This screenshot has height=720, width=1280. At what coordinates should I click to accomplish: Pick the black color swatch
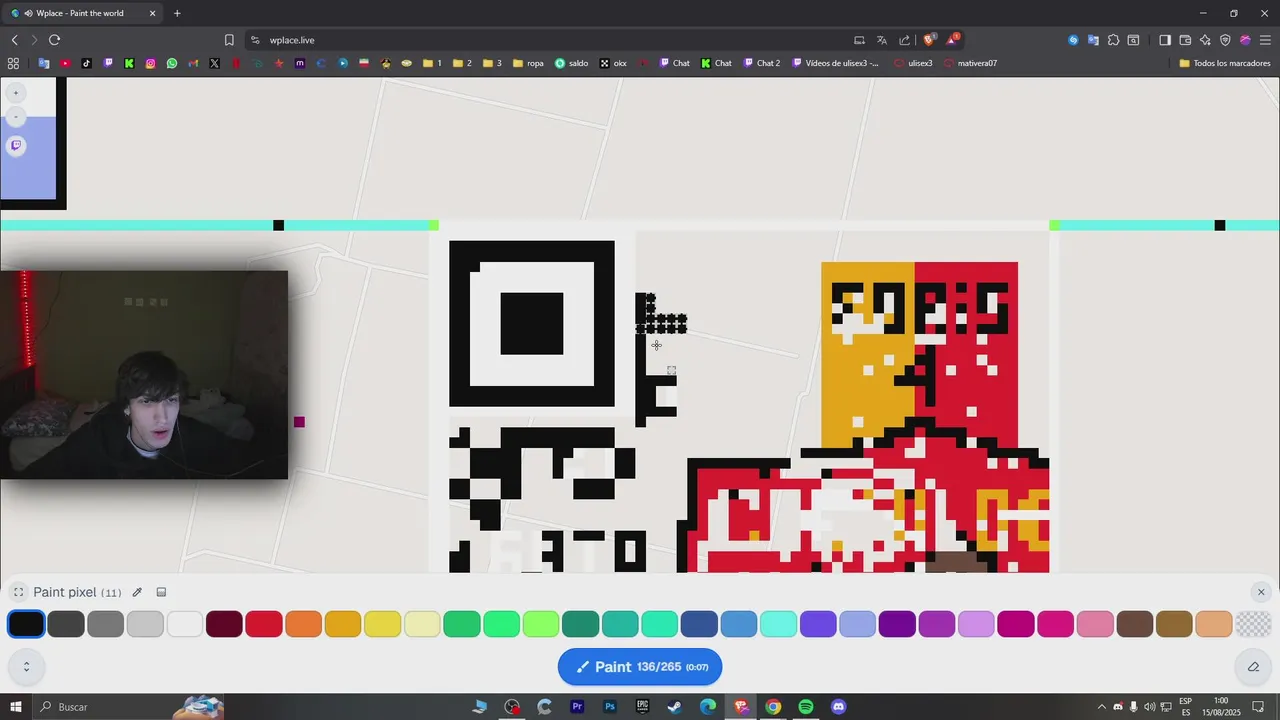tap(26, 624)
